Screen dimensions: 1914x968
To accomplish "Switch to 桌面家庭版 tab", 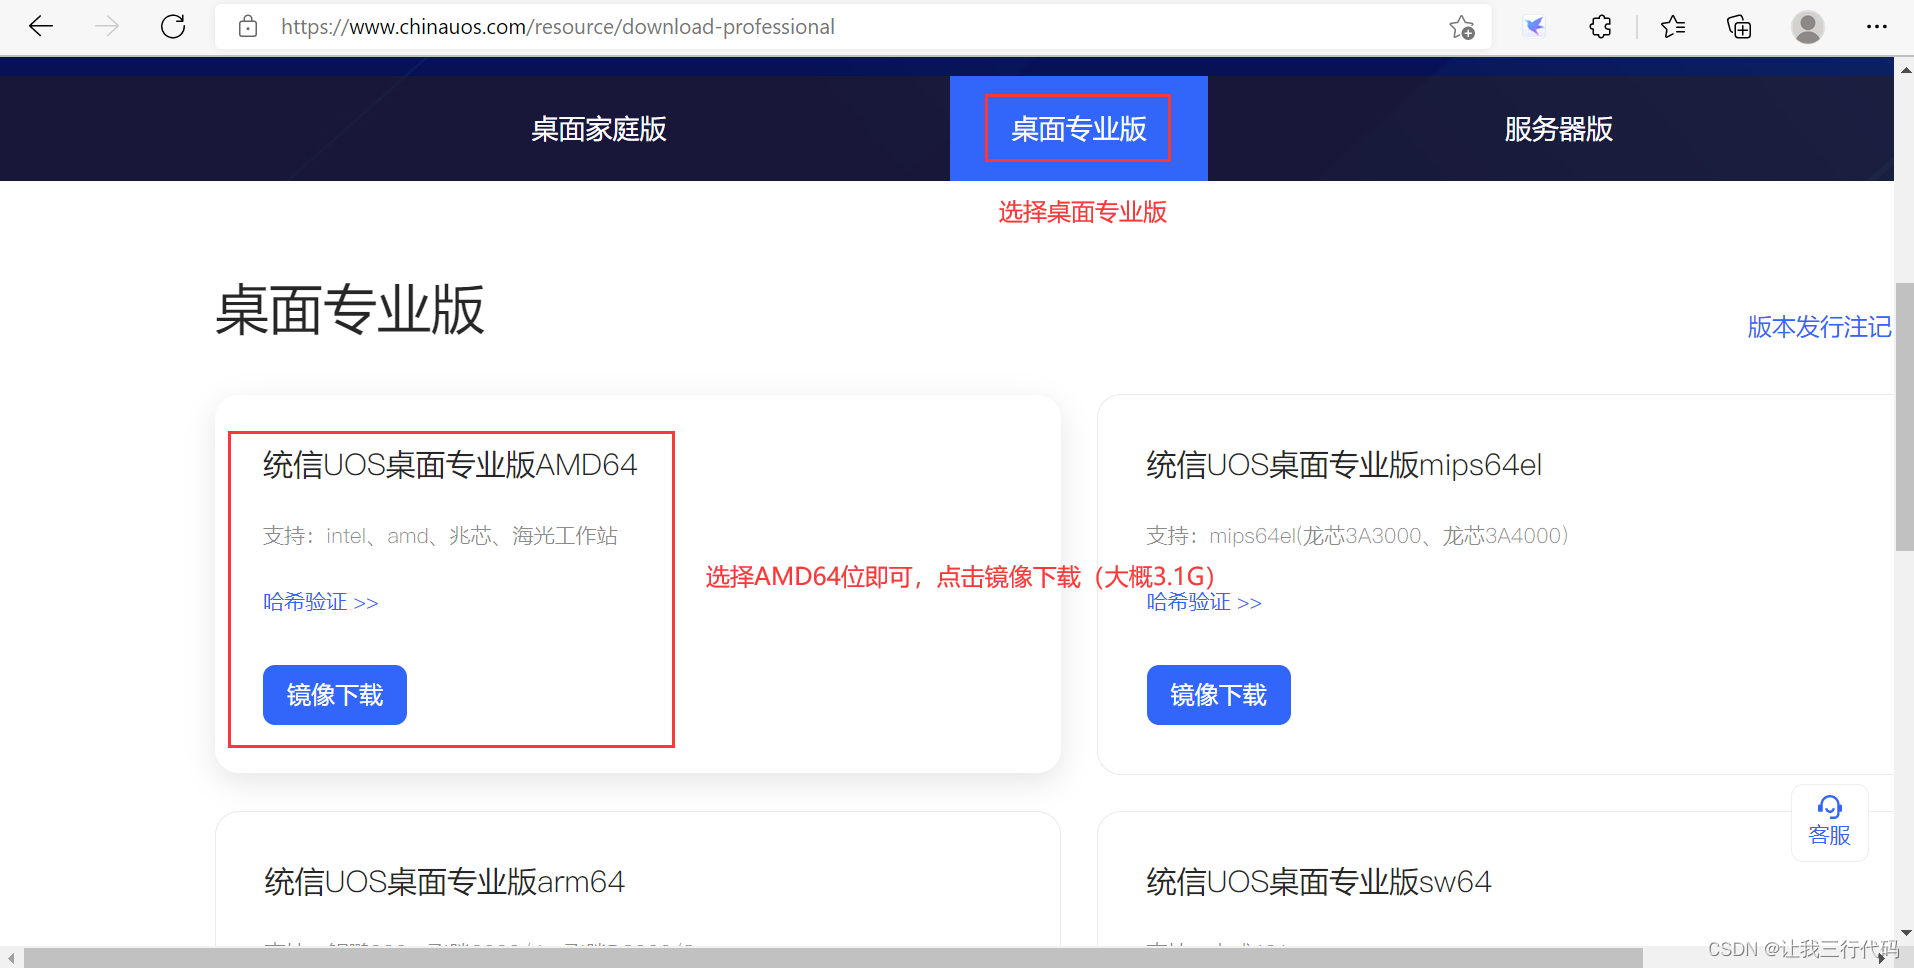I will click(598, 129).
